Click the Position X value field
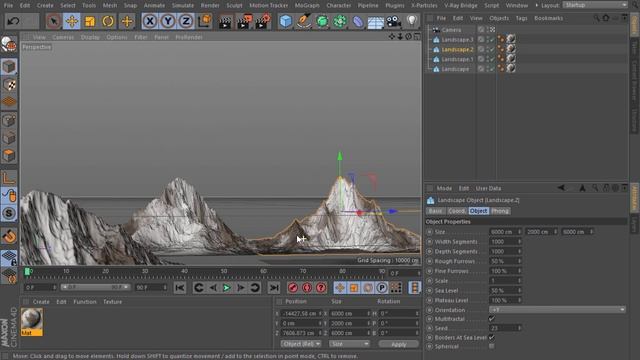This screenshot has width=640, height=360. coord(300,313)
